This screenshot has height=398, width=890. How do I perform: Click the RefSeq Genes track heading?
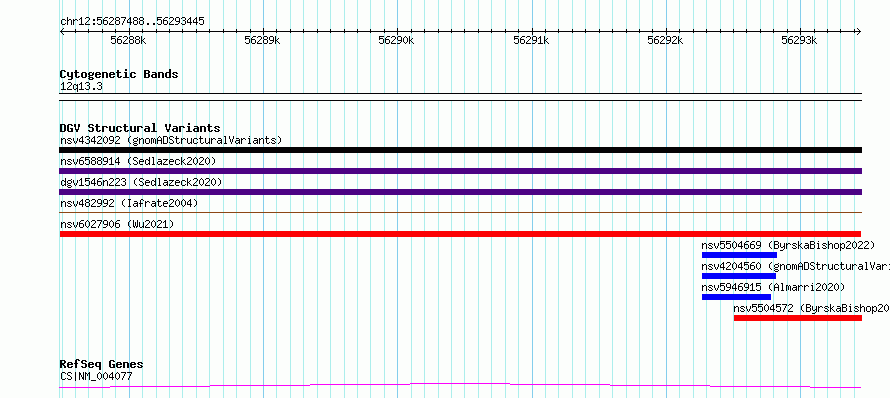pos(102,365)
